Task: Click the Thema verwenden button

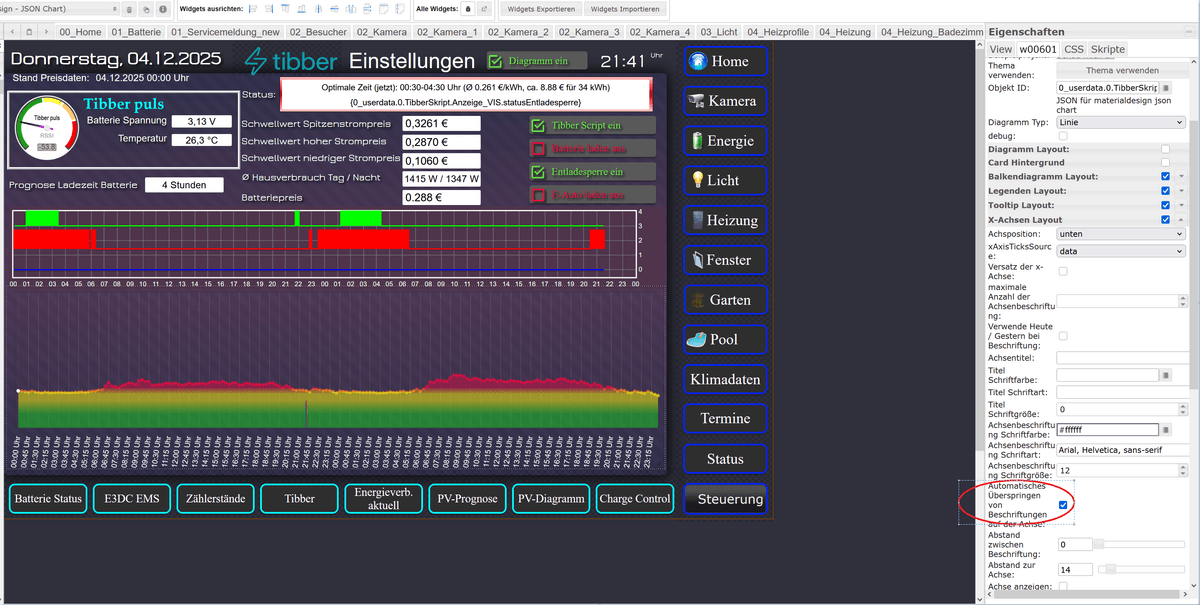Action: tap(1121, 70)
